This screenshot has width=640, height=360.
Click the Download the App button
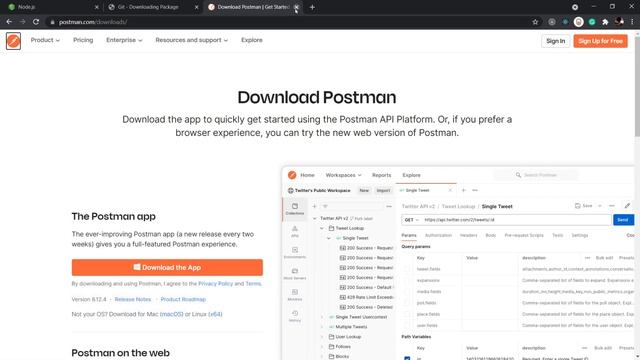pos(167,267)
